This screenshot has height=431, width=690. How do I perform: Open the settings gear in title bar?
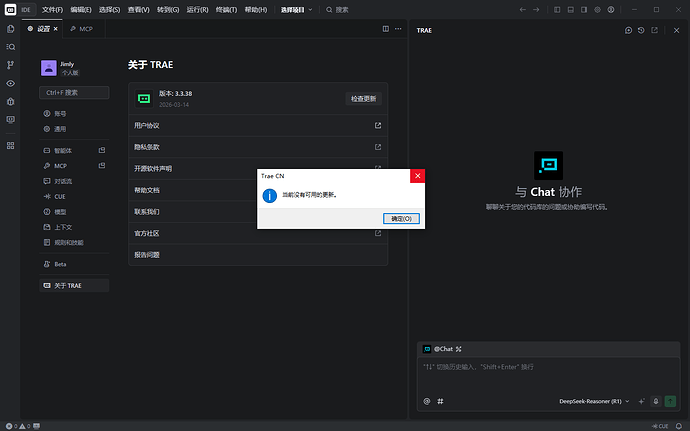(598, 10)
